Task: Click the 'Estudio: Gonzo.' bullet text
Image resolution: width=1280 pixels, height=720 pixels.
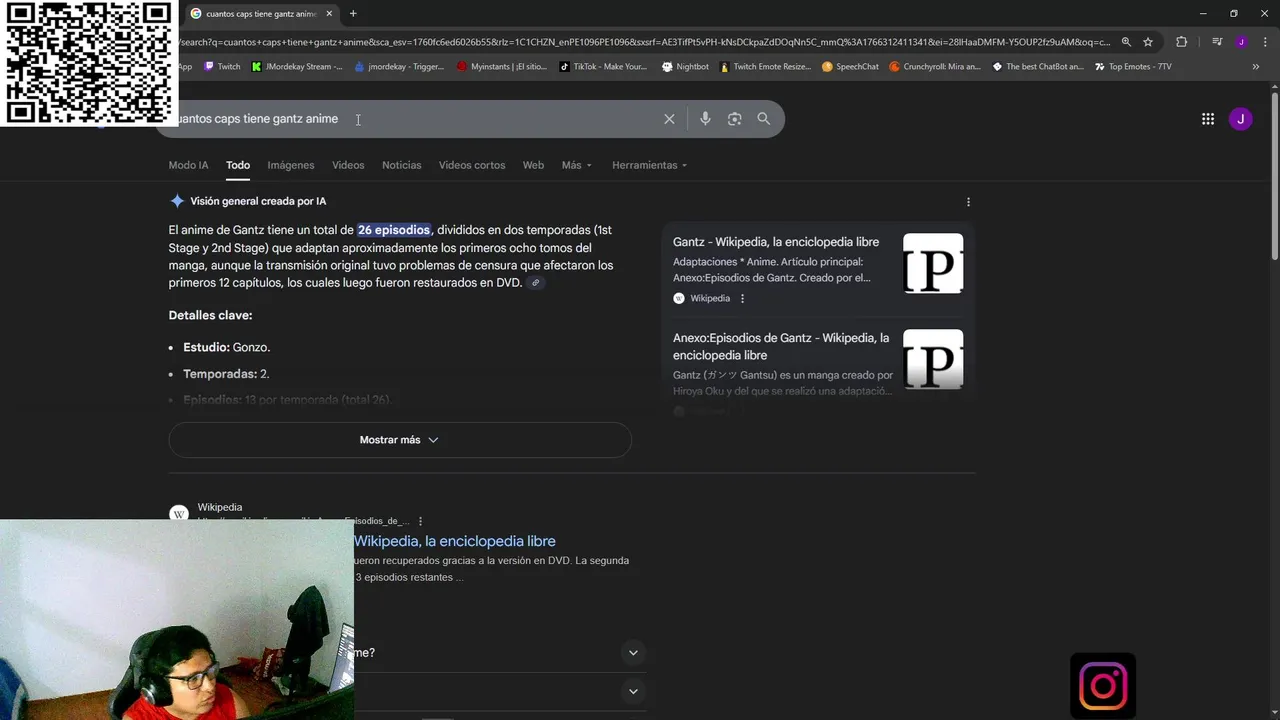Action: [227, 347]
